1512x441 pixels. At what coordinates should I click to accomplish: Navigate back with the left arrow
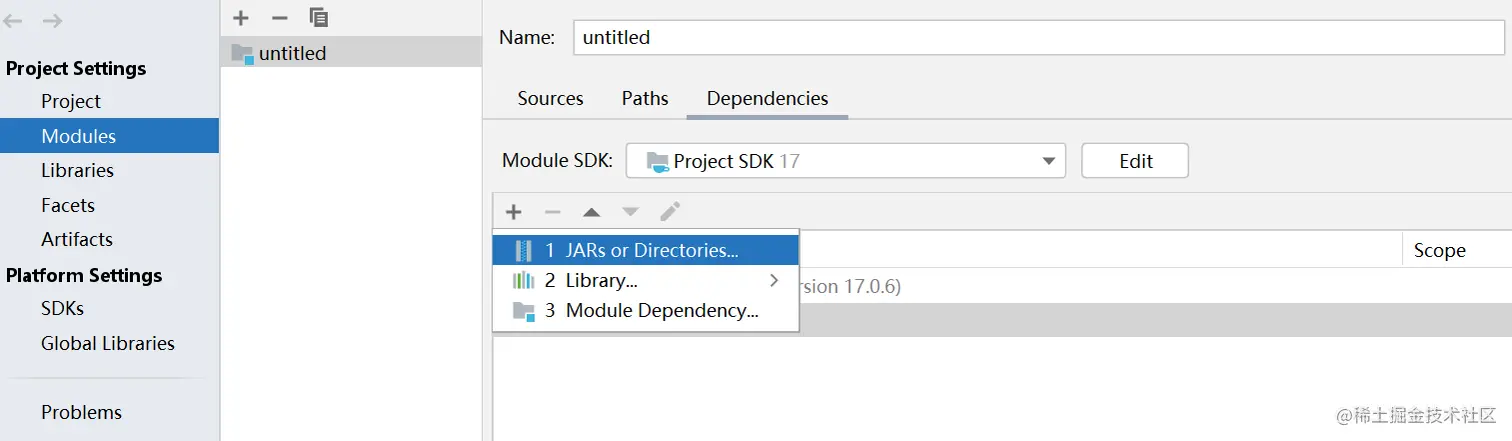tap(14, 21)
